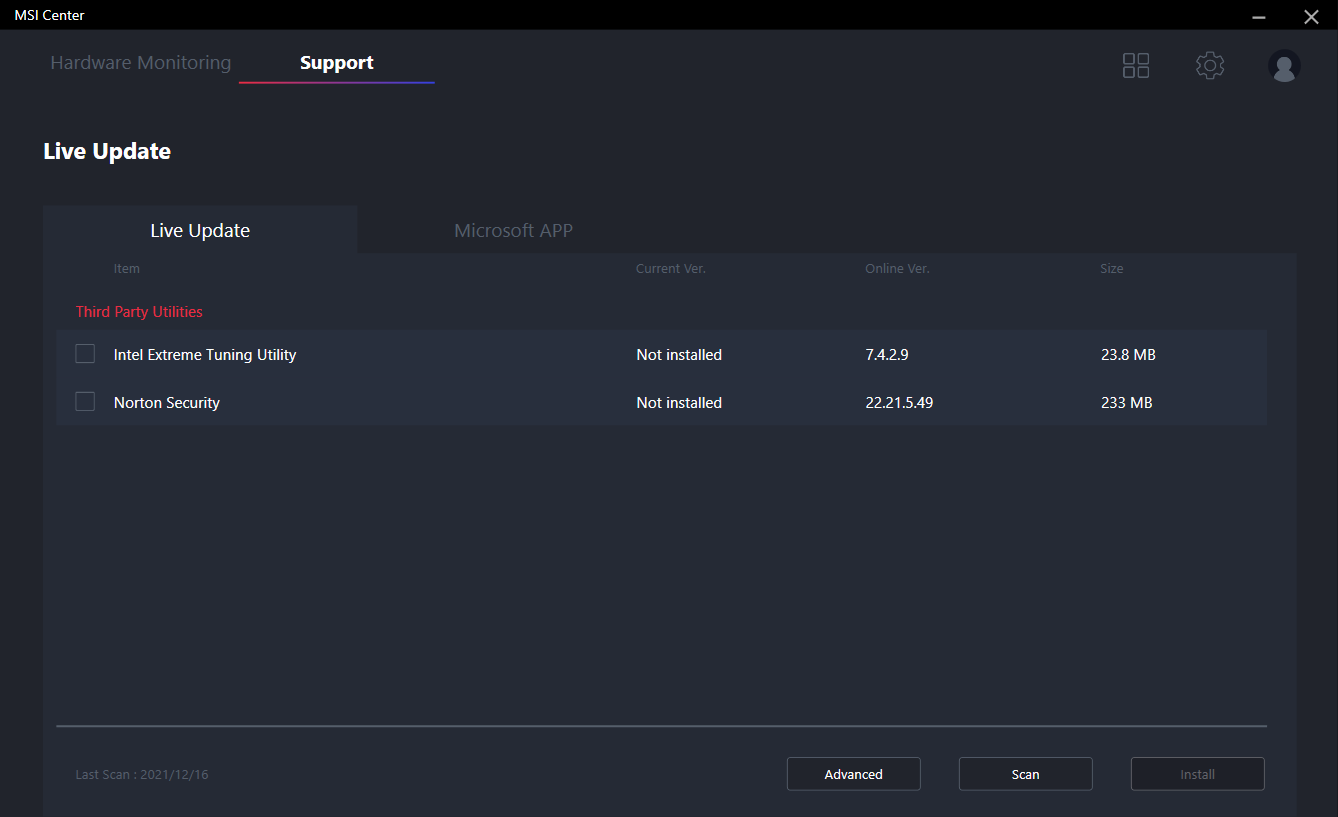Screen dimensions: 1338x817
Task: Click the Online Ver. column header
Action: point(898,269)
